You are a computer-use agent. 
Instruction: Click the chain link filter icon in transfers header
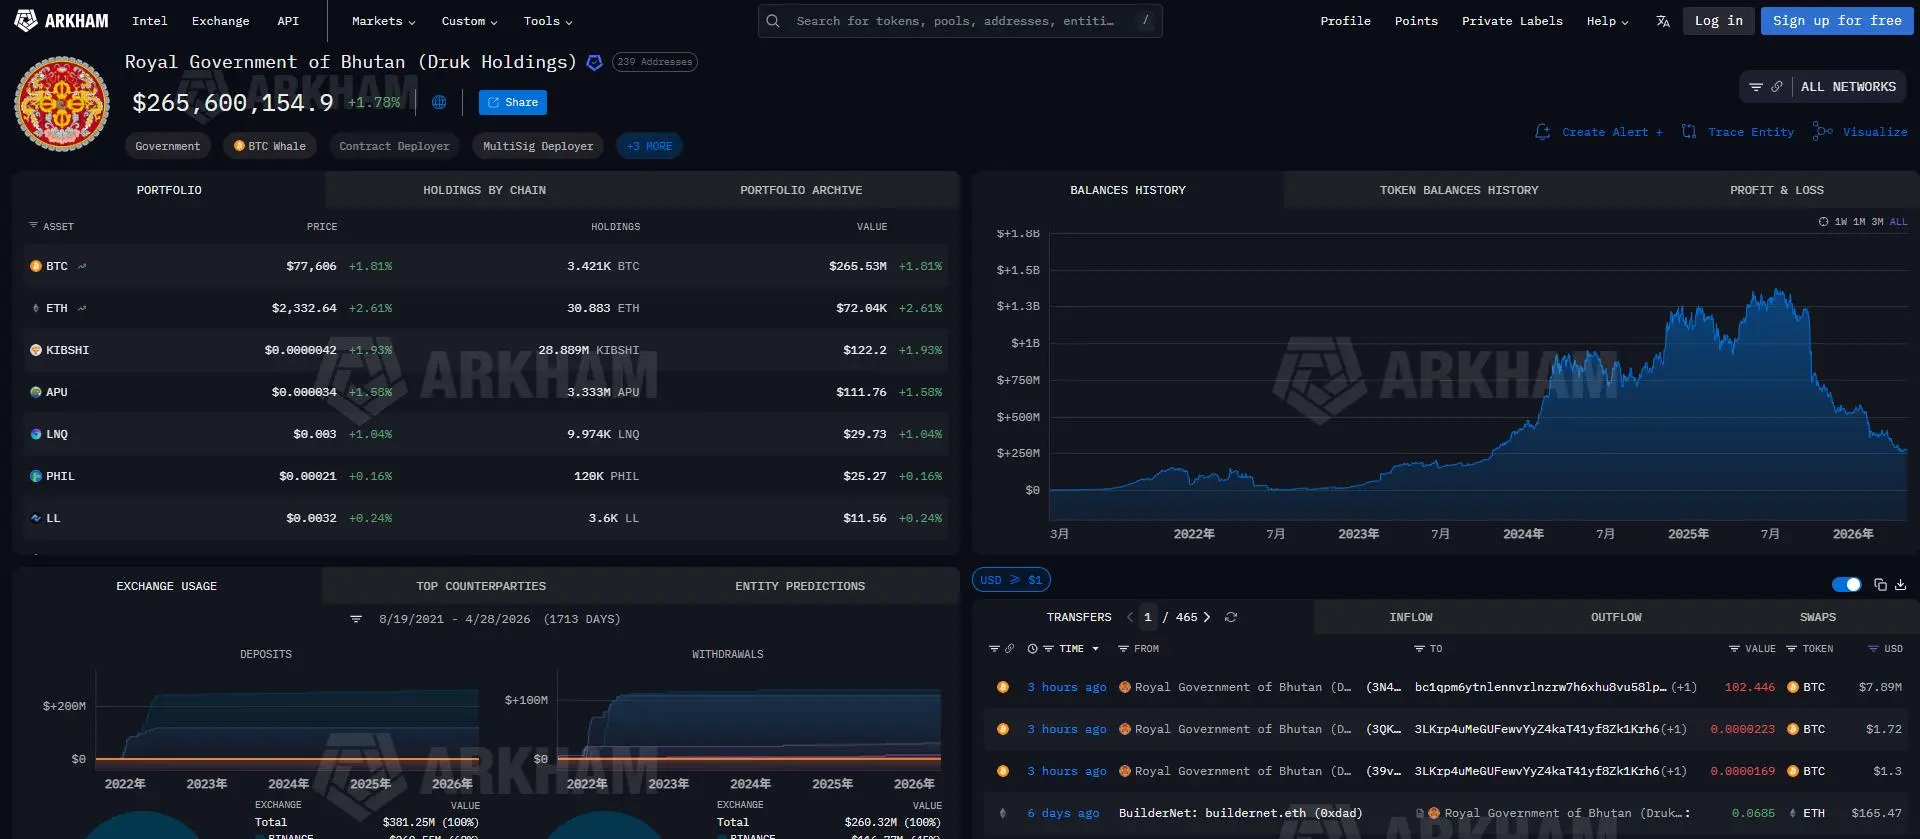click(x=1009, y=649)
